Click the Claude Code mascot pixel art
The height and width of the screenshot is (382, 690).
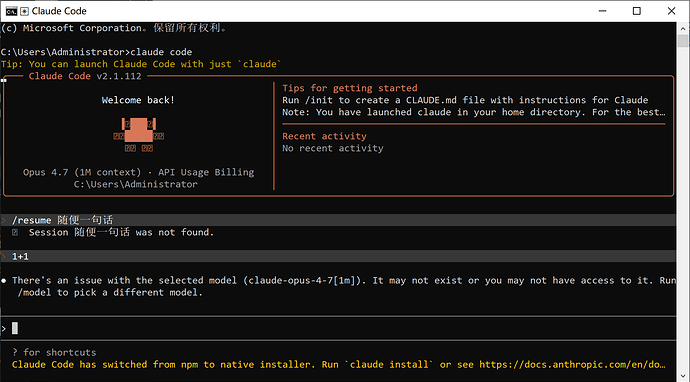point(139,135)
